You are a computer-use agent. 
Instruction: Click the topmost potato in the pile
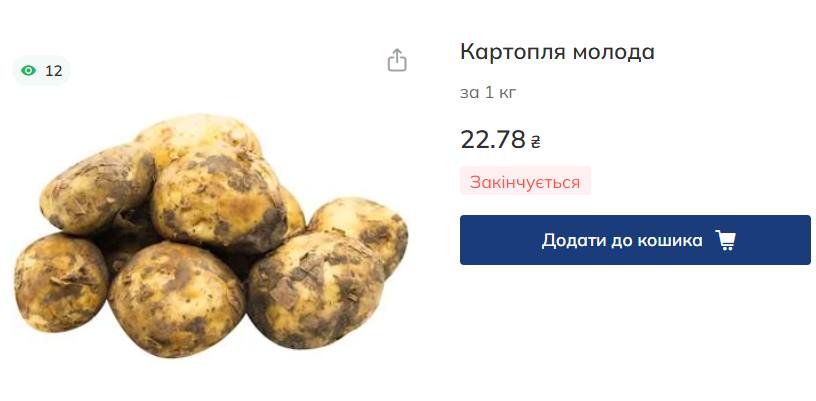point(198,138)
